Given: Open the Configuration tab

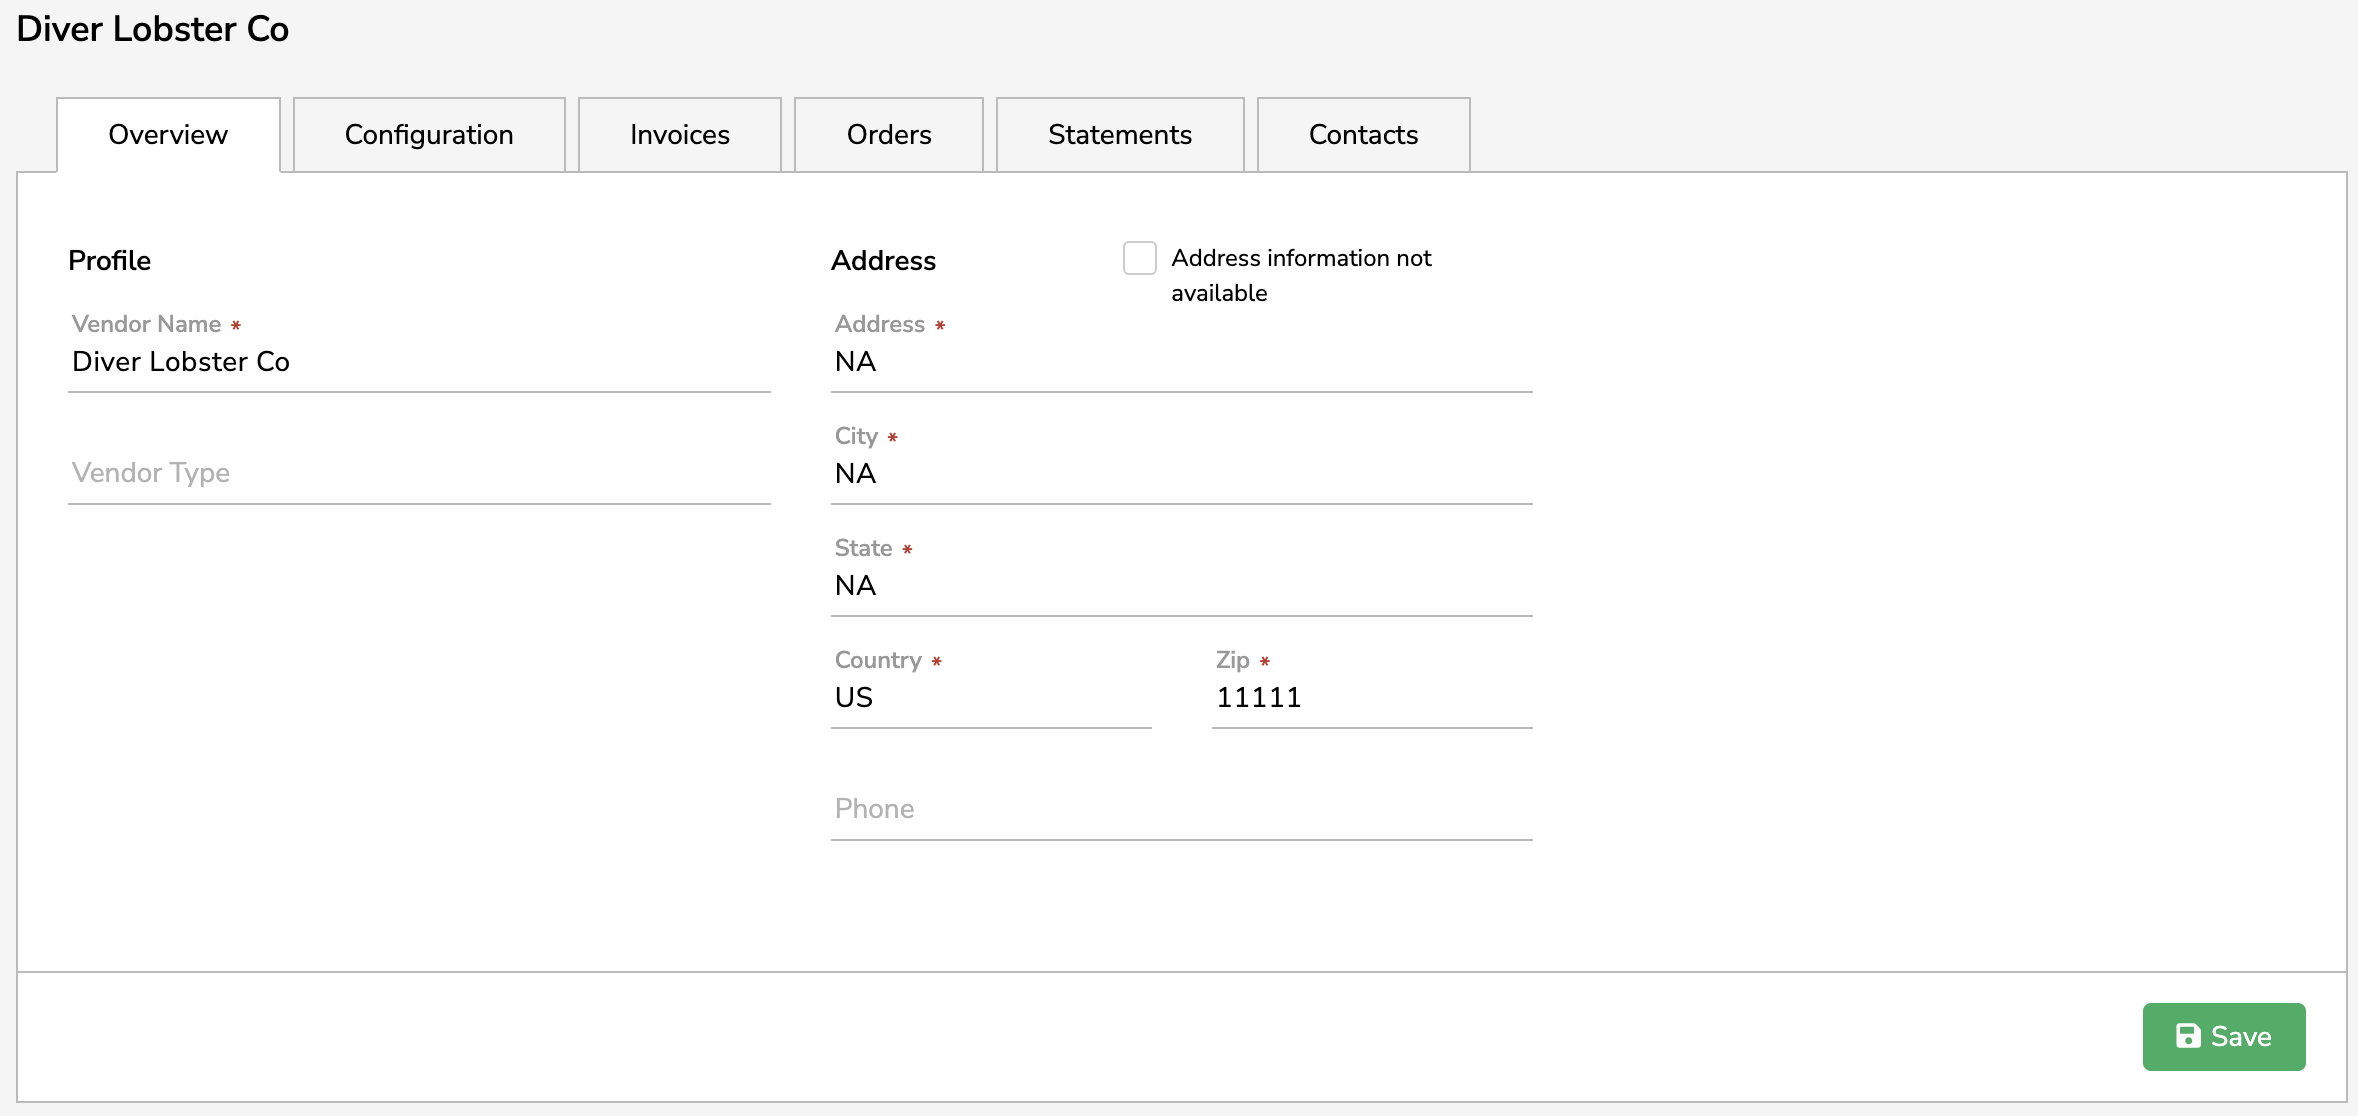Looking at the screenshot, I should click(429, 135).
